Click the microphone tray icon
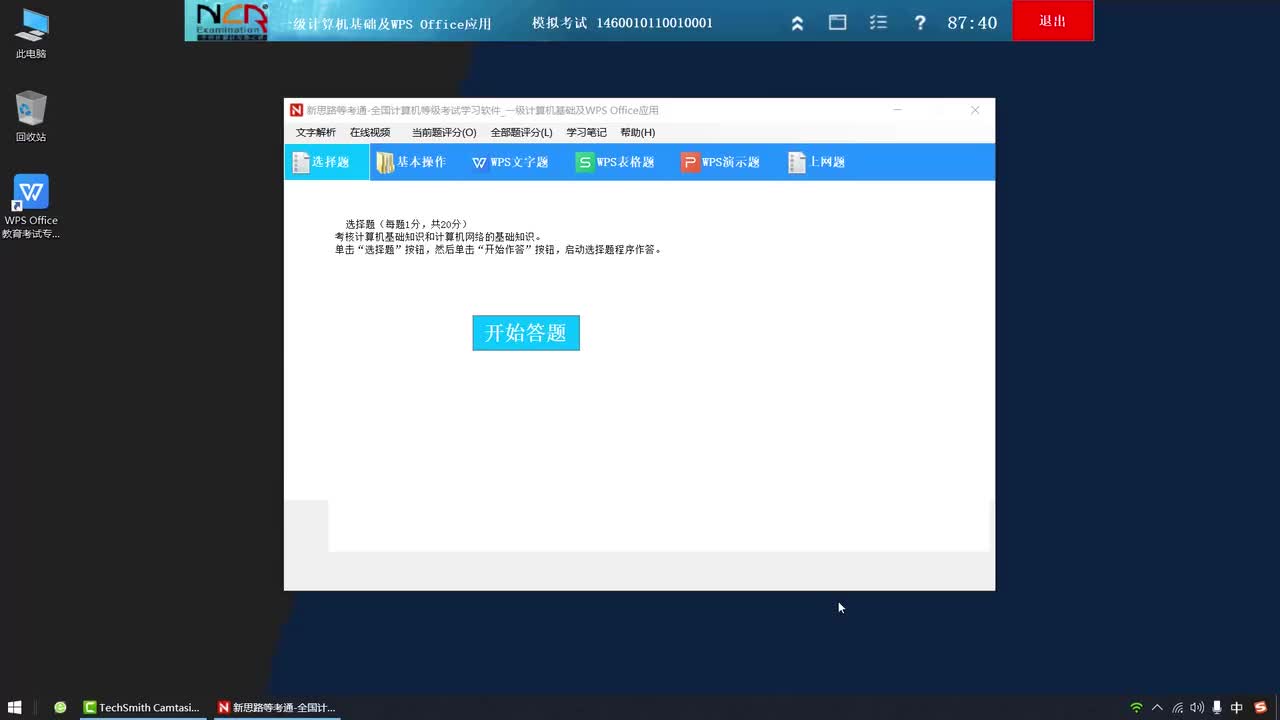Image resolution: width=1280 pixels, height=720 pixels. coord(1217,708)
